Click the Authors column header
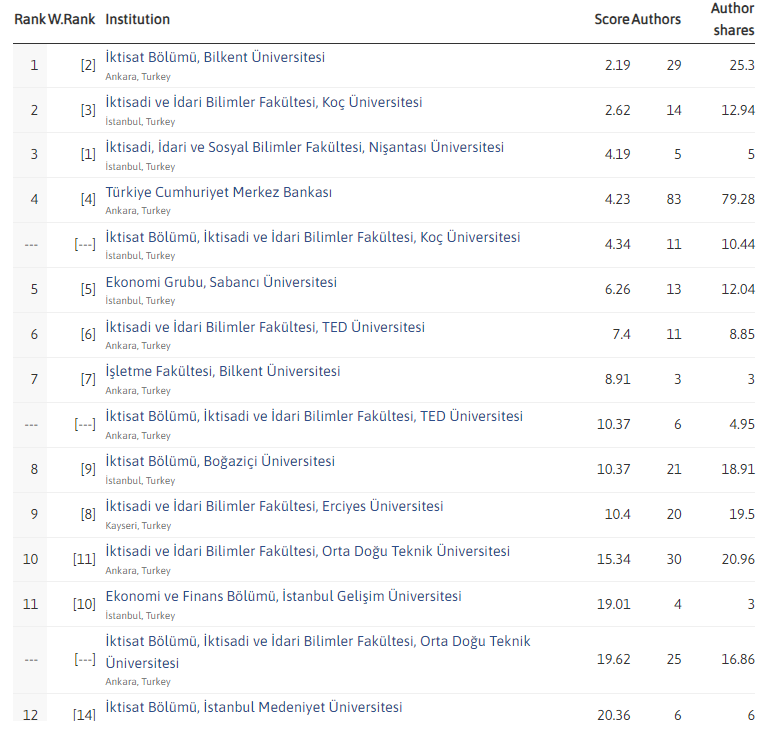Image resolution: width=768 pixels, height=733 pixels. pos(656,20)
